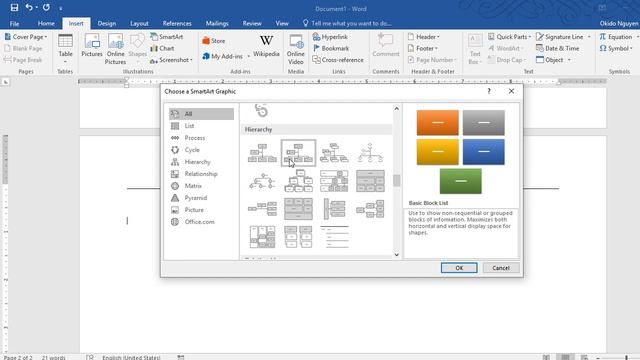Undo the last action in Quick Access toolbar
This screenshot has width=640, height=360.
point(29,7)
